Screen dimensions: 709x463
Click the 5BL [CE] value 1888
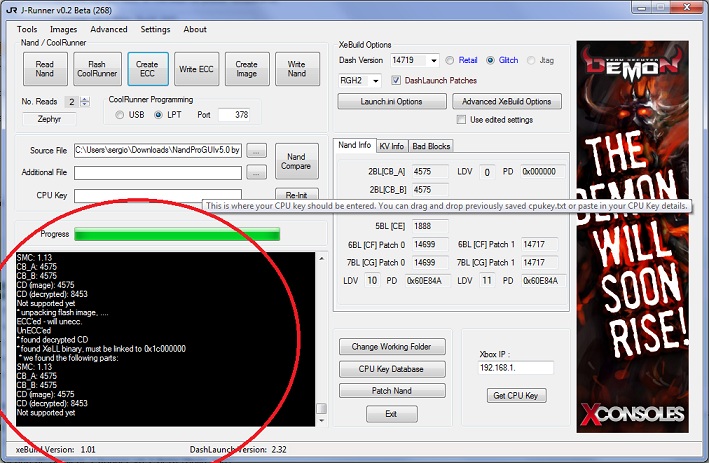click(x=430, y=226)
